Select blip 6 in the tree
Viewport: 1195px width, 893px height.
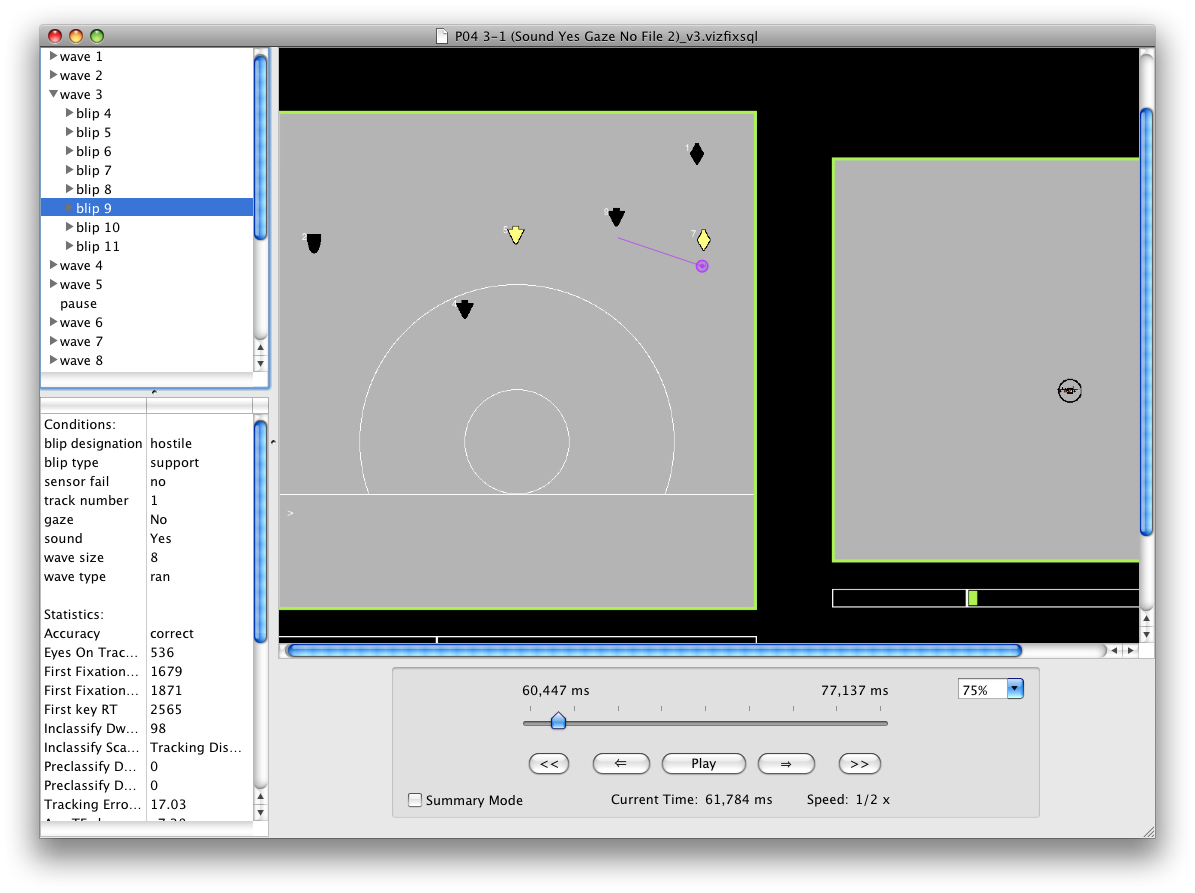(x=93, y=151)
